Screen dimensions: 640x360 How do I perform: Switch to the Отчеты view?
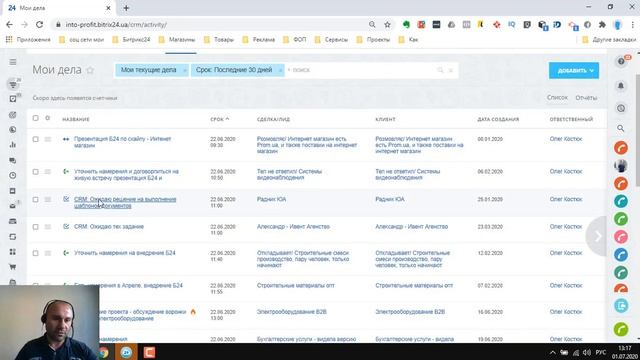(586, 98)
